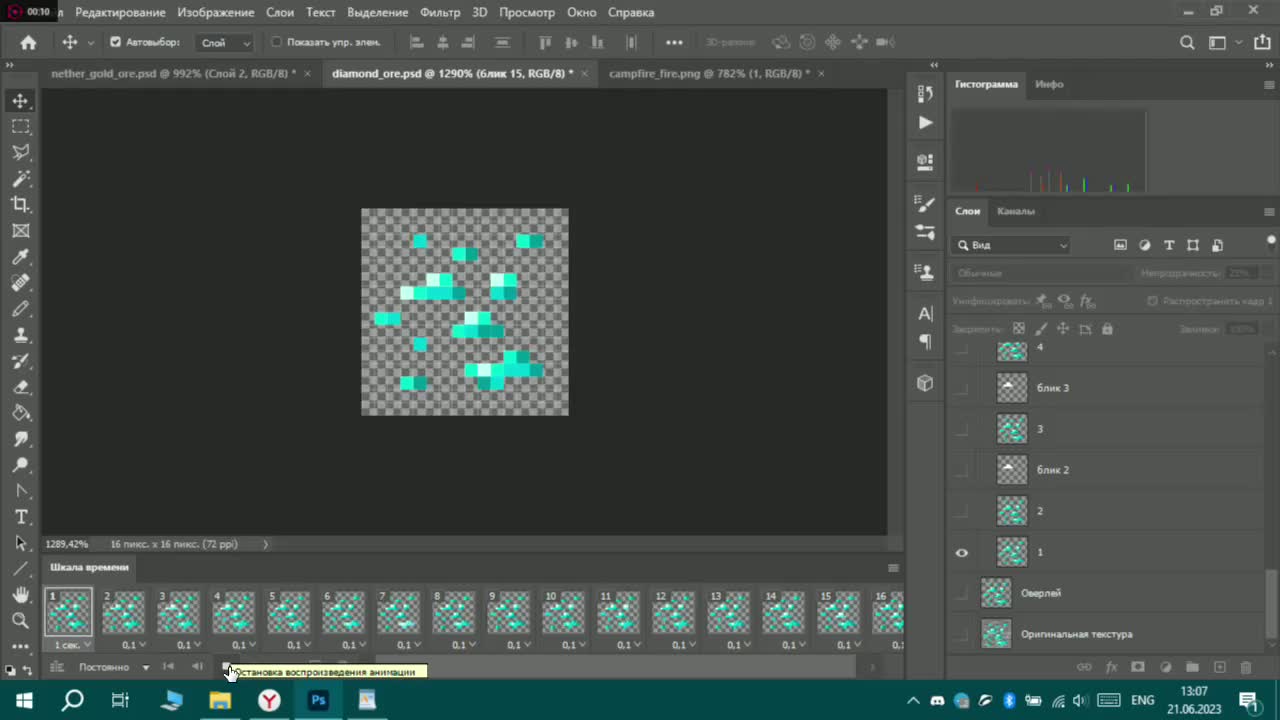1280x720 pixels.
Task: Select the Horizontal Type tool
Action: point(20,517)
